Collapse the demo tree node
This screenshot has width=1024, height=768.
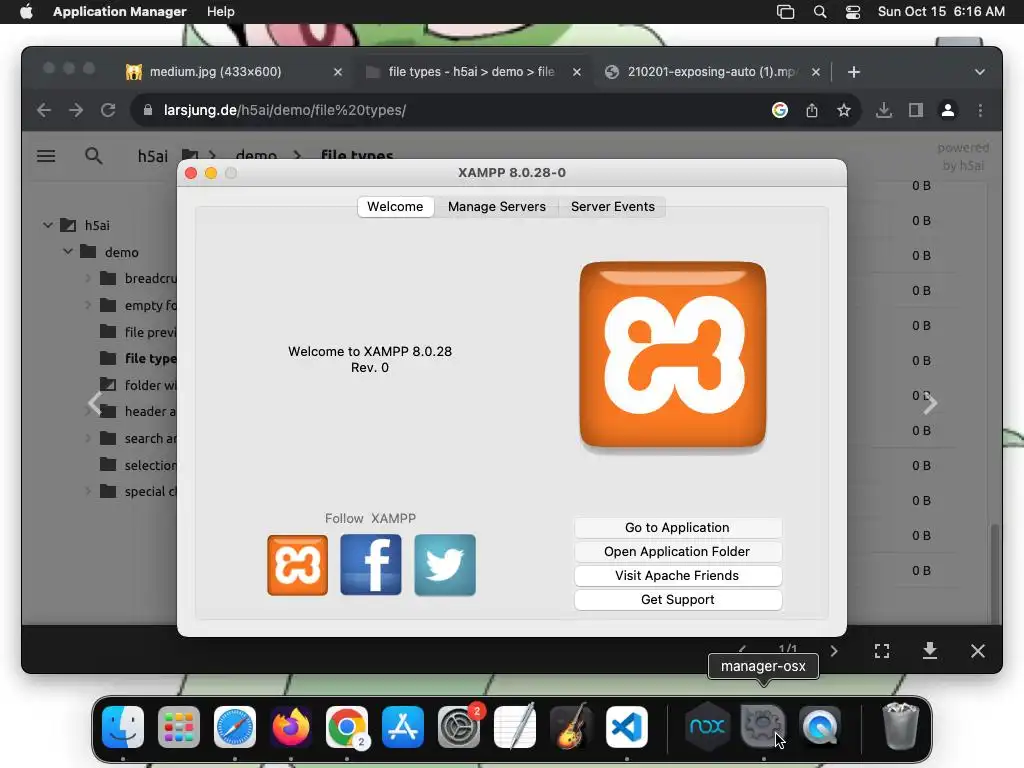click(68, 251)
